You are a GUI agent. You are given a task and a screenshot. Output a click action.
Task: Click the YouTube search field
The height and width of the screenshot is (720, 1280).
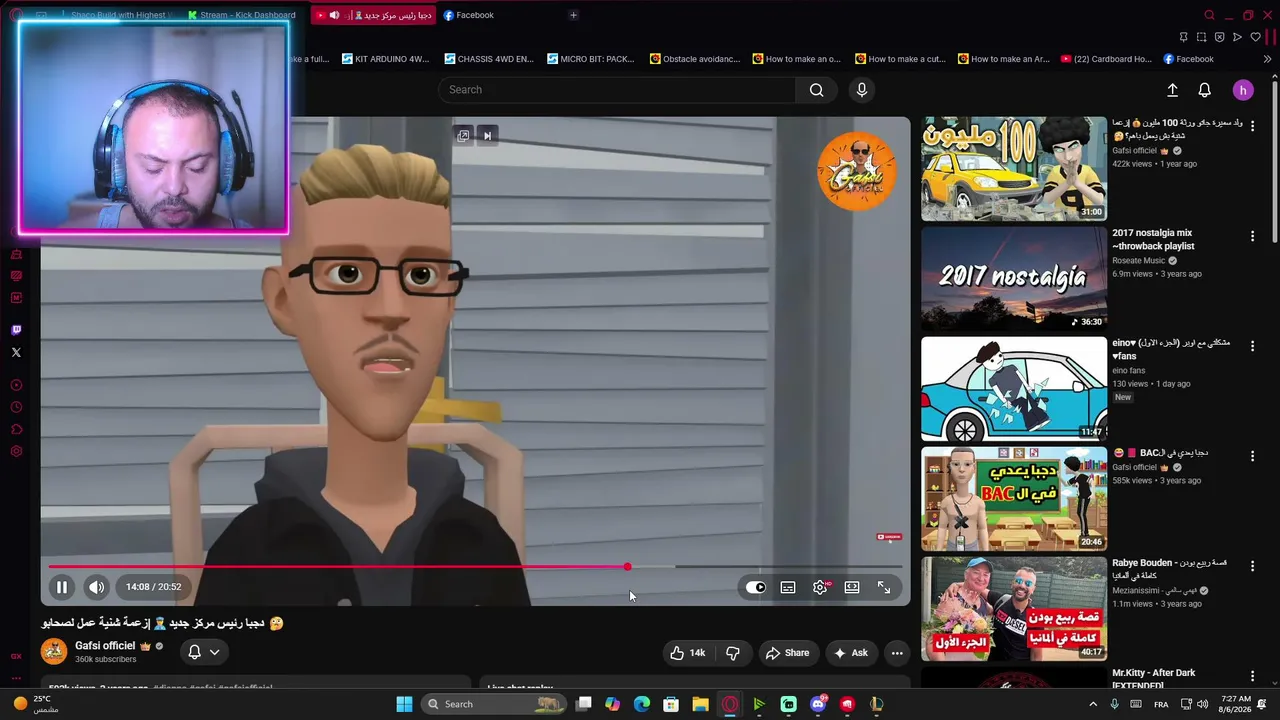617,90
